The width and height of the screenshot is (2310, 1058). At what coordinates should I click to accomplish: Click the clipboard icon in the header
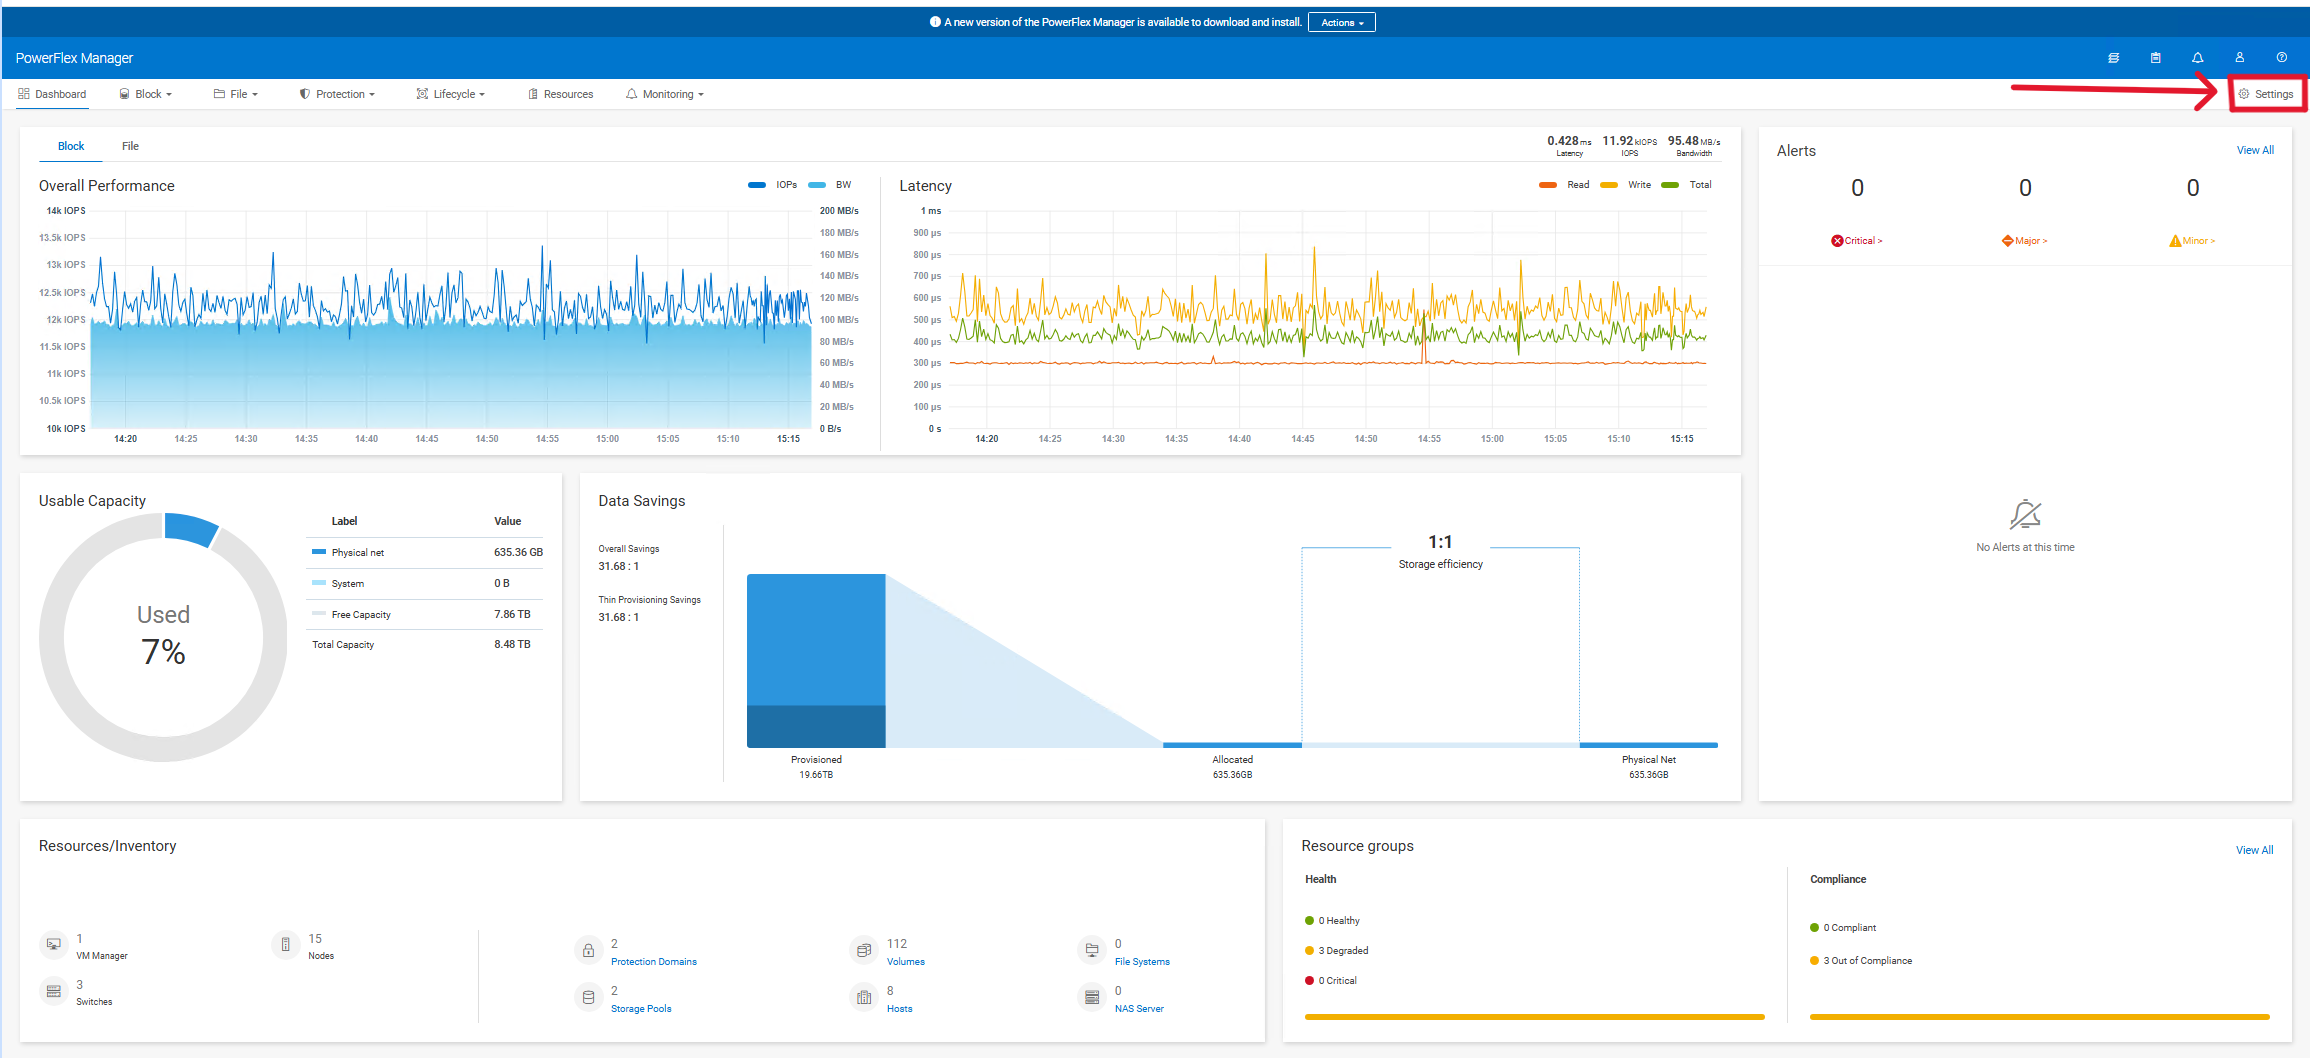pos(2155,58)
